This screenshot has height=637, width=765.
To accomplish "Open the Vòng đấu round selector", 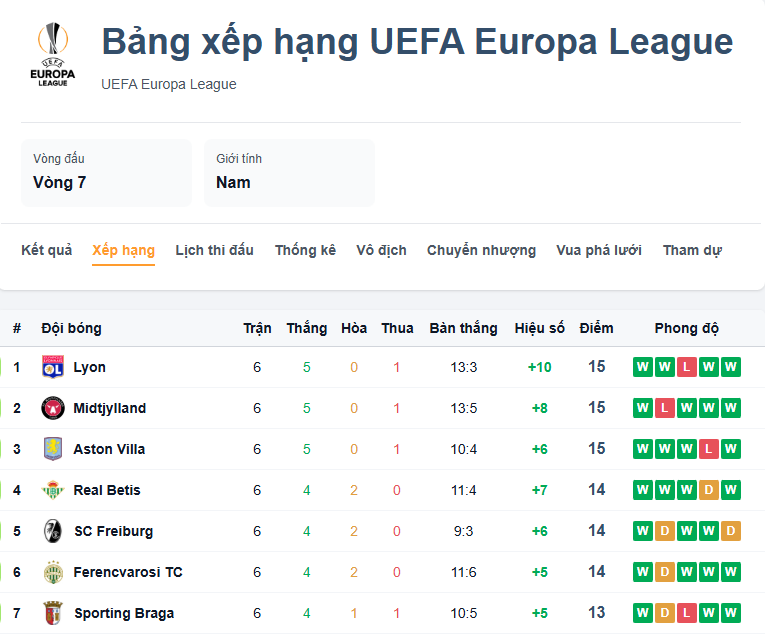I will click(x=106, y=173).
